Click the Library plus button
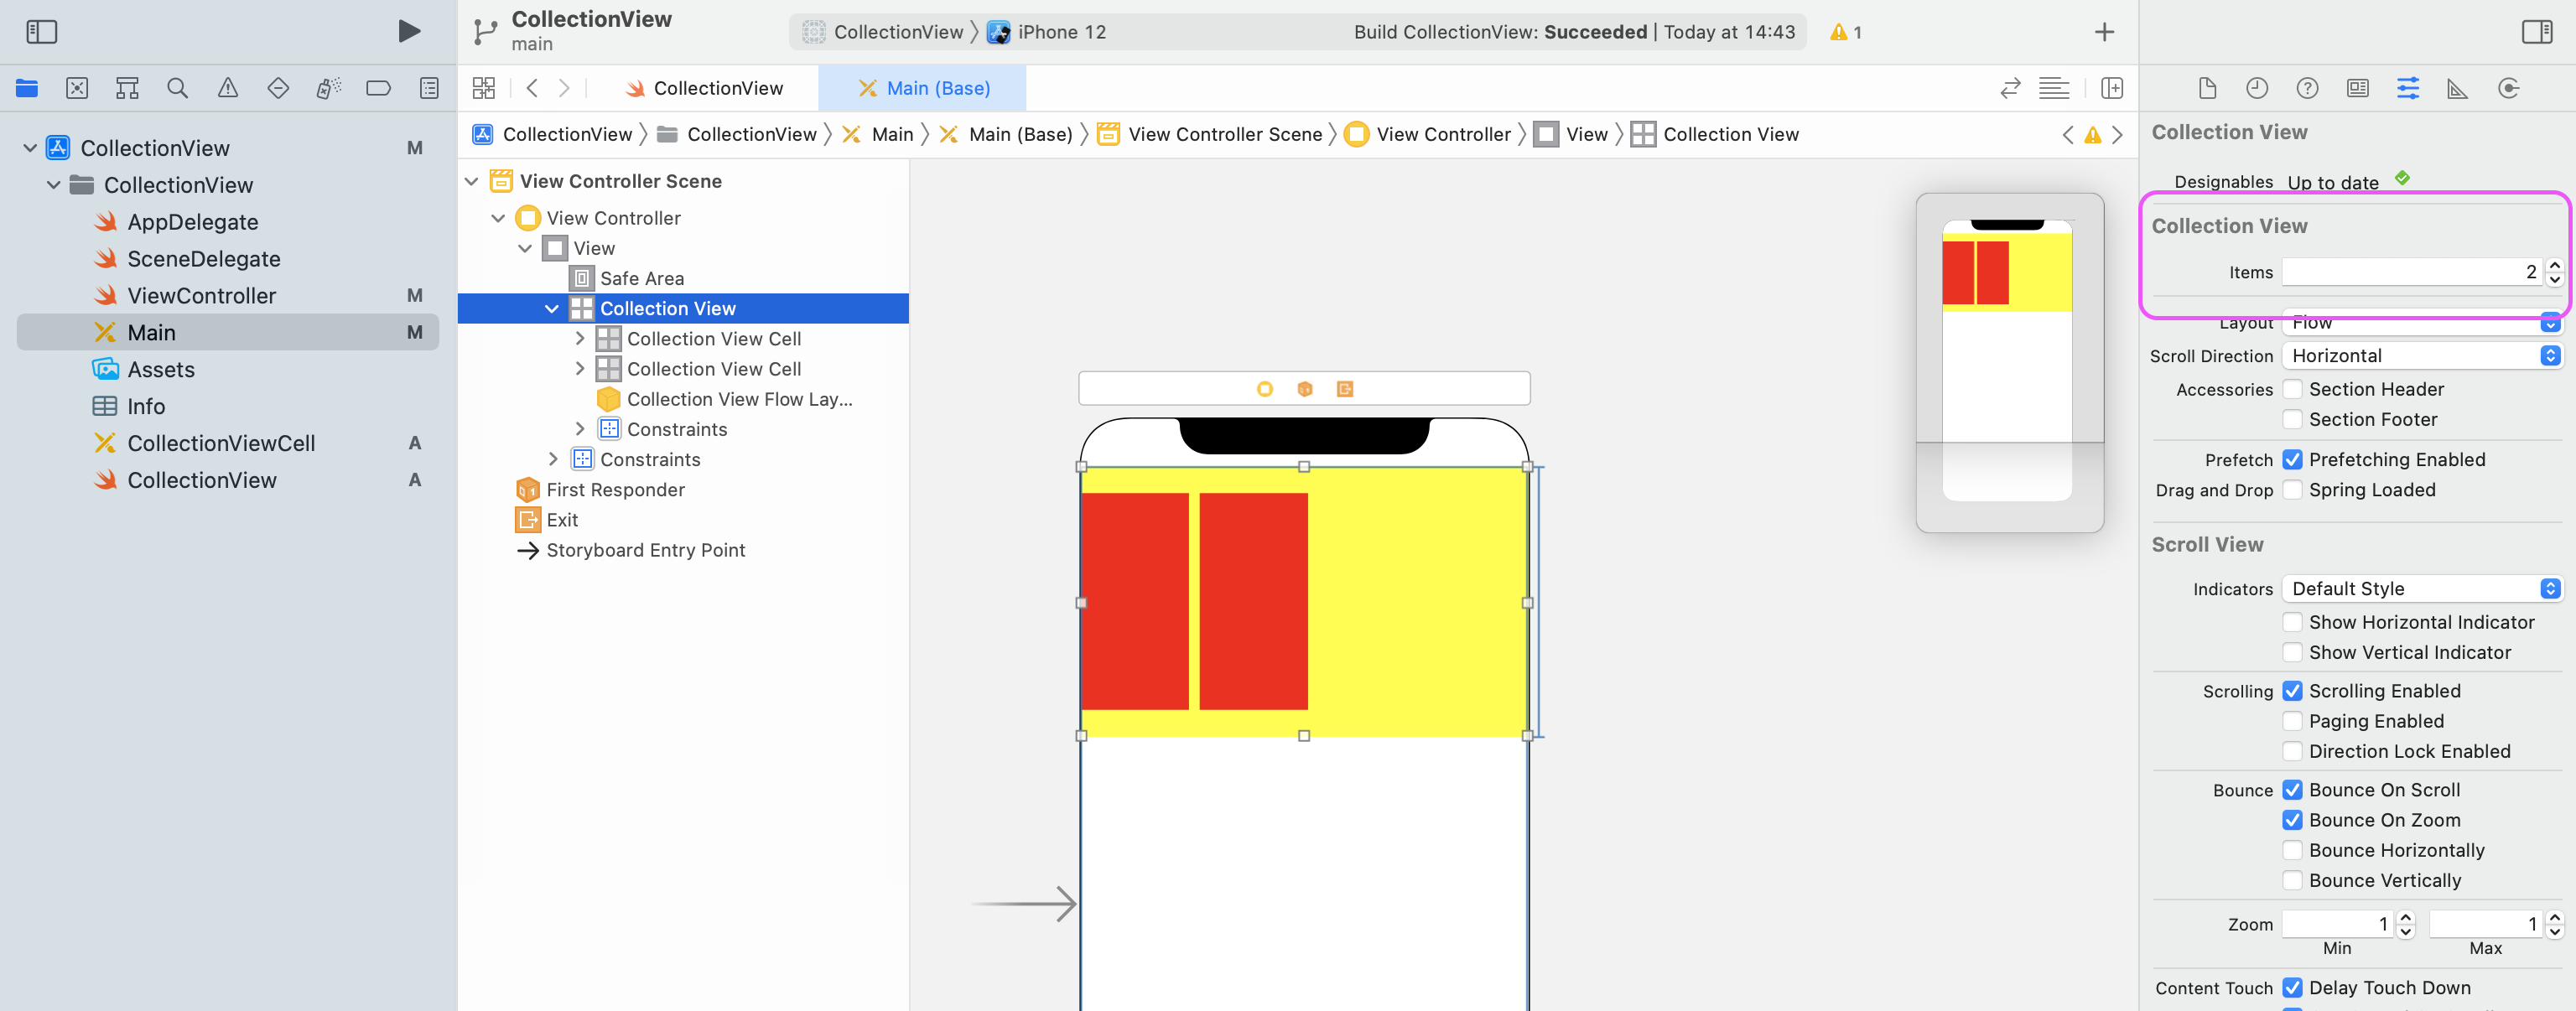This screenshot has height=1011, width=2576. tap(2104, 32)
